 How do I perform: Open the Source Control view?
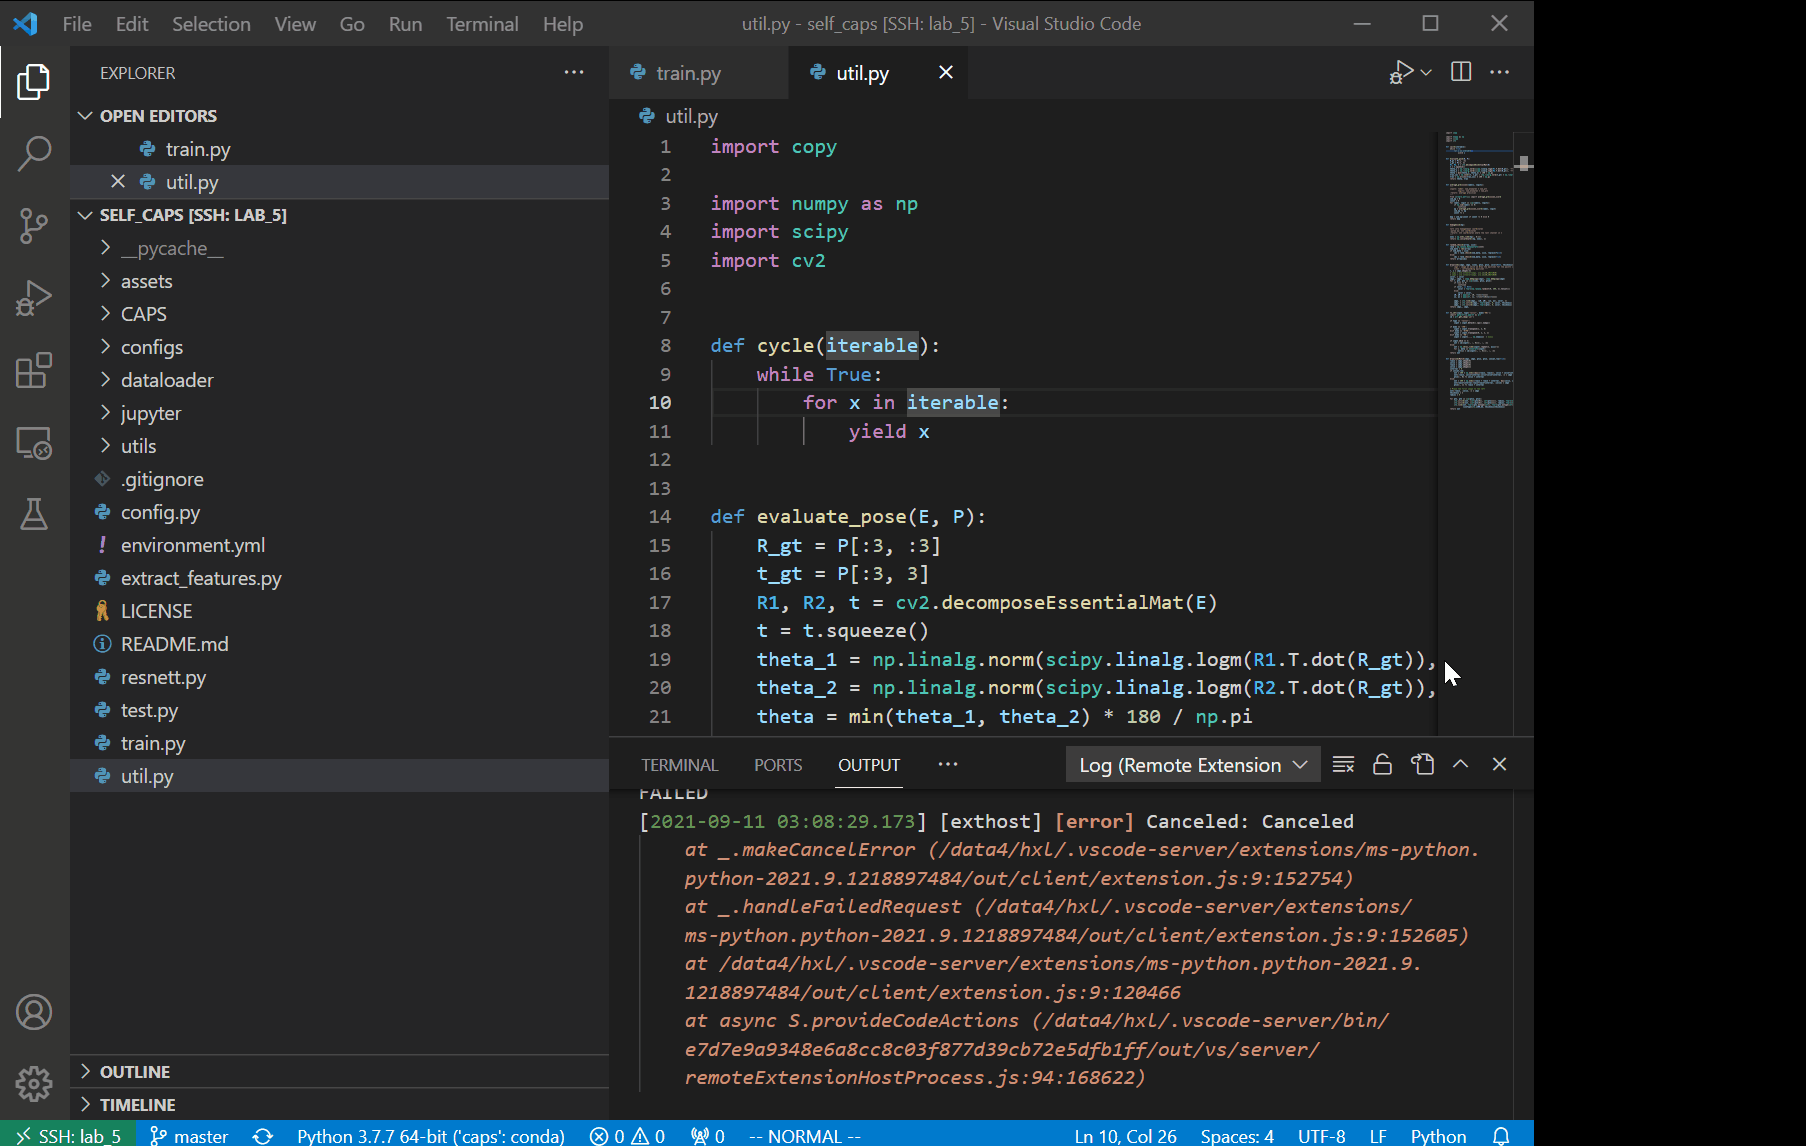[x=35, y=226]
